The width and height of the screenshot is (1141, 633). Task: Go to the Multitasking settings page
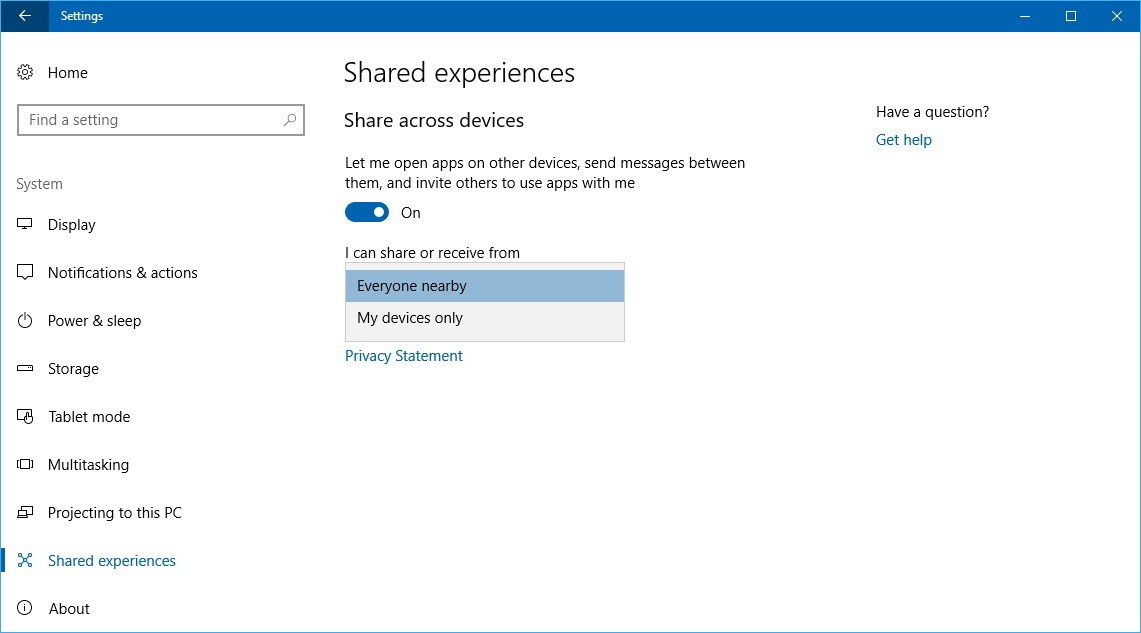coord(88,465)
